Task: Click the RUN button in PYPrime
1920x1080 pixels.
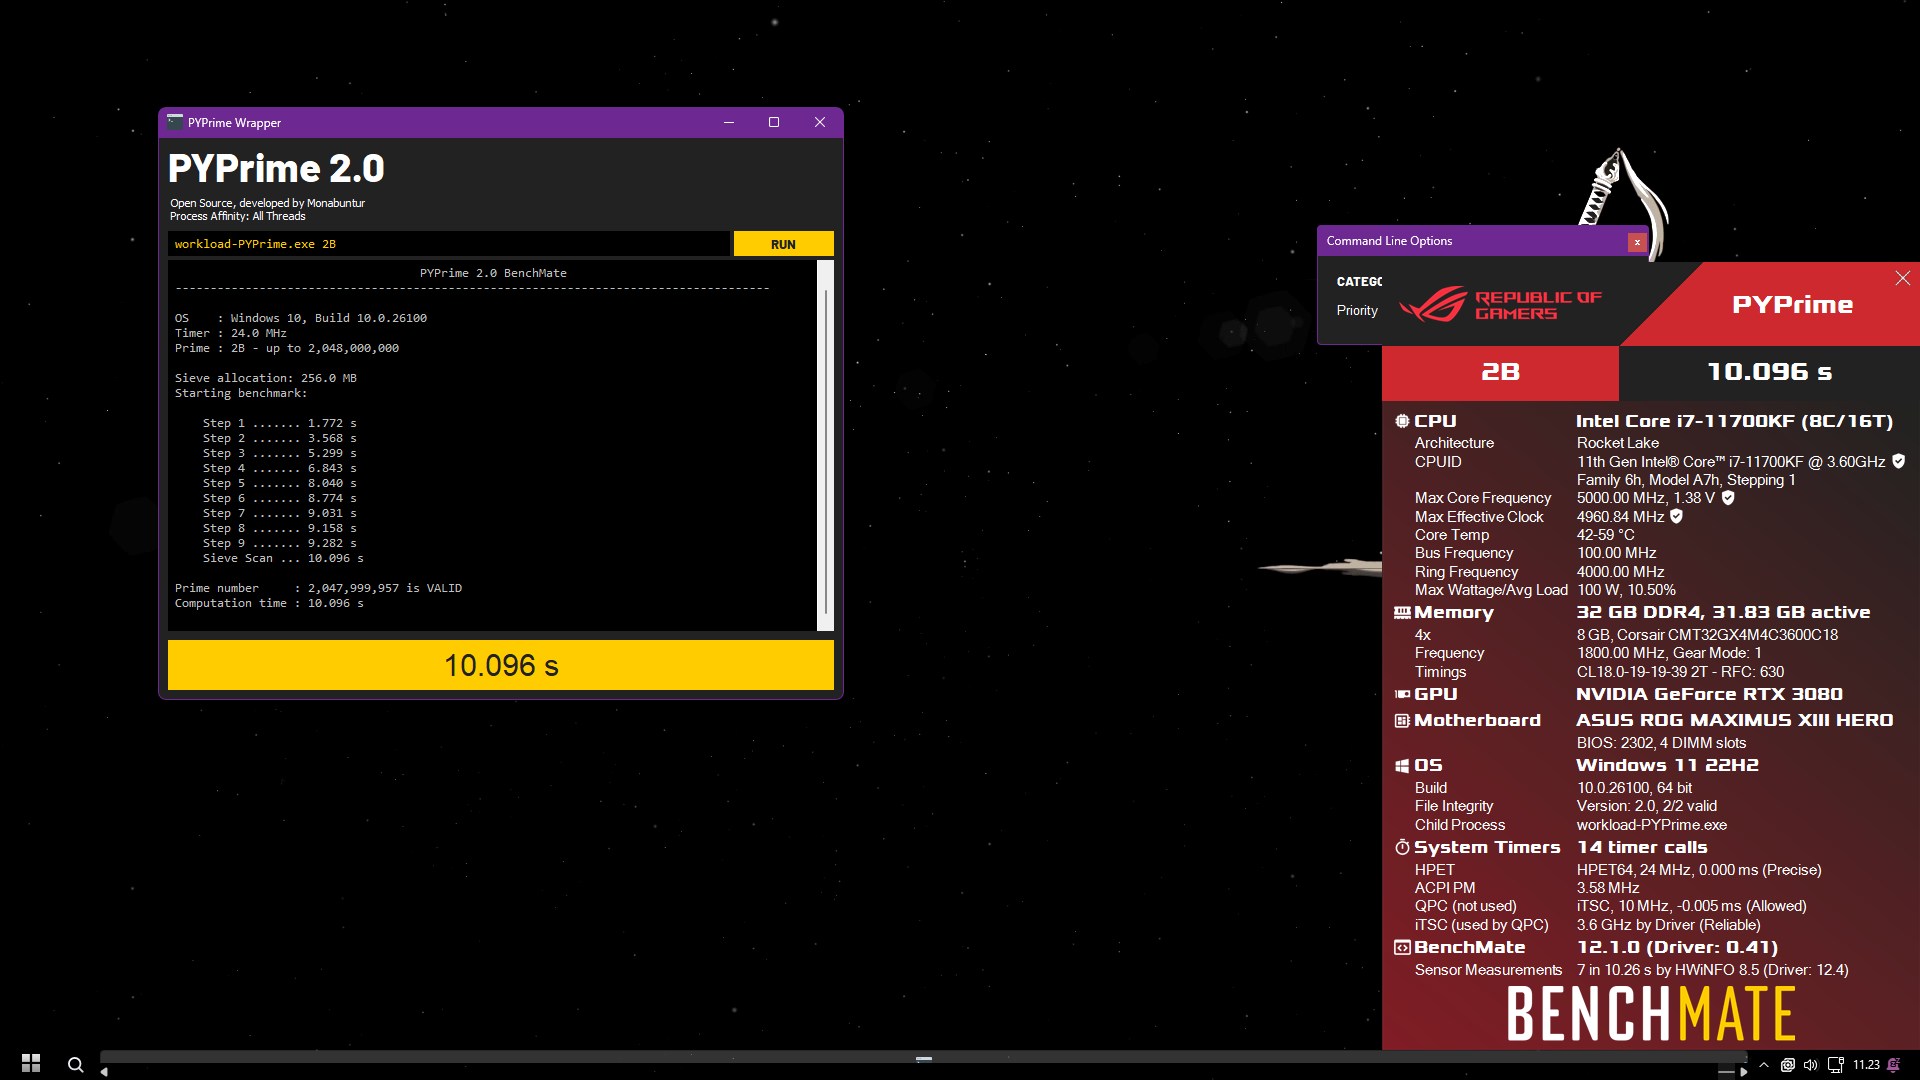Action: pyautogui.click(x=783, y=244)
